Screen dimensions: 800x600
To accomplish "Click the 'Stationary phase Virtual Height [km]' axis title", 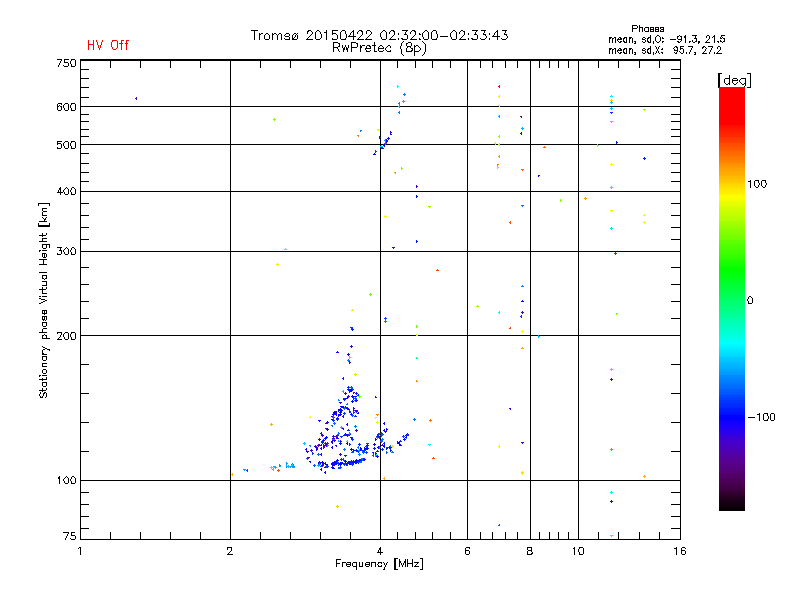I will tap(43, 300).
